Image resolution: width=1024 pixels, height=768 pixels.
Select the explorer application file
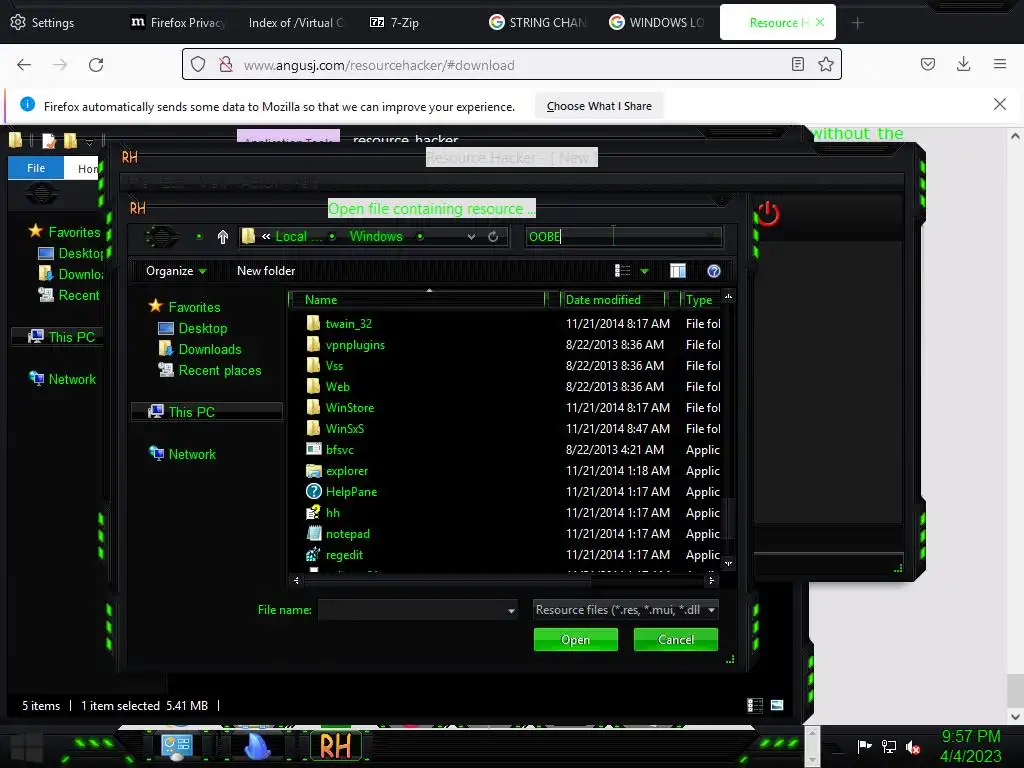coord(346,470)
